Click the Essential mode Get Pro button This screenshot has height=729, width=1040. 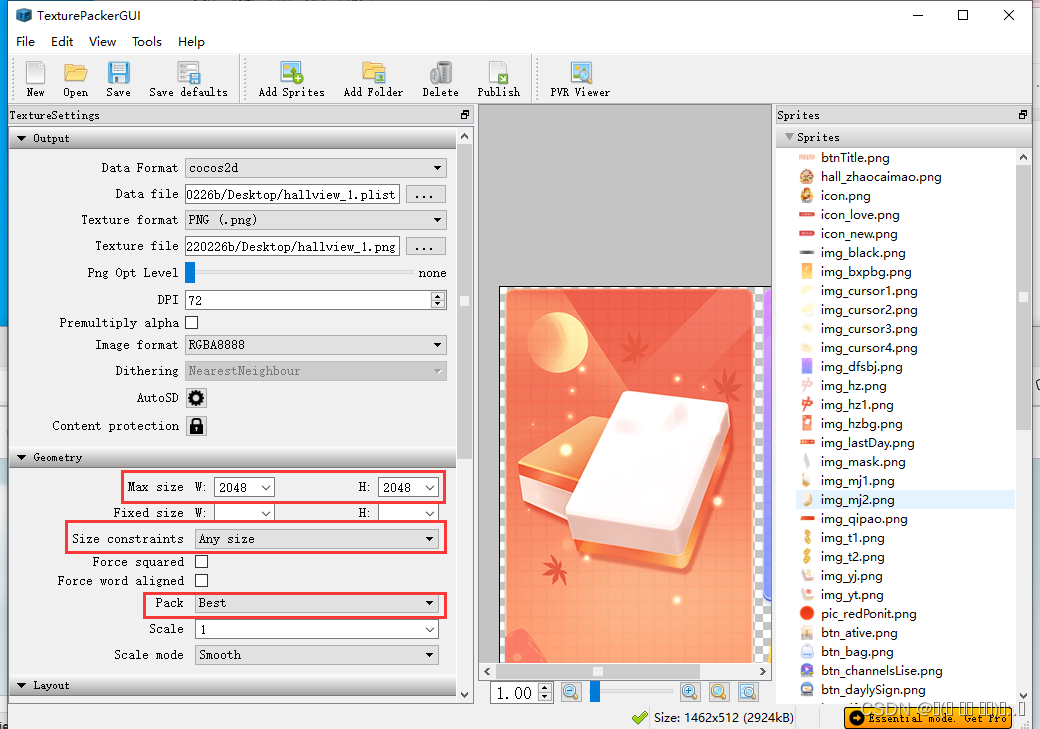pyautogui.click(x=927, y=718)
